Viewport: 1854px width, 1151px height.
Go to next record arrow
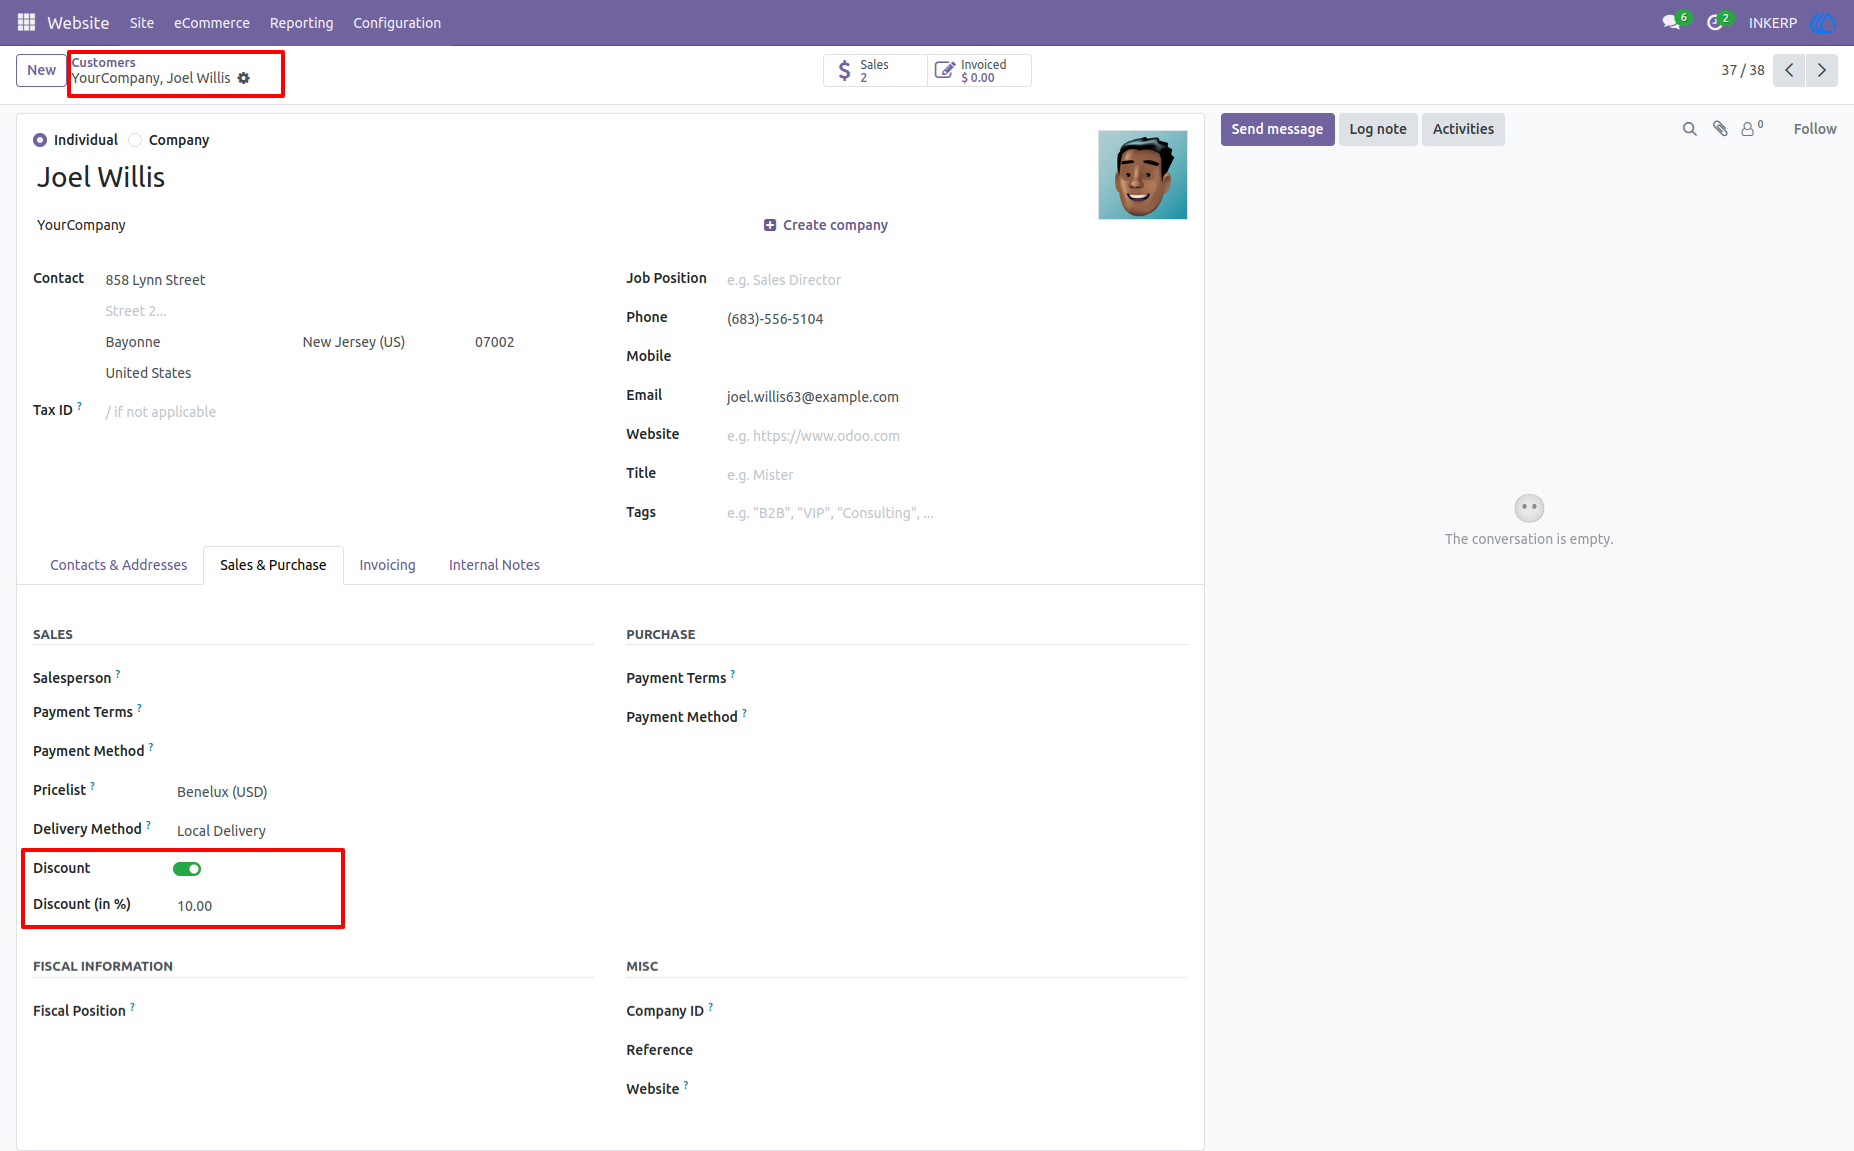pyautogui.click(x=1822, y=70)
